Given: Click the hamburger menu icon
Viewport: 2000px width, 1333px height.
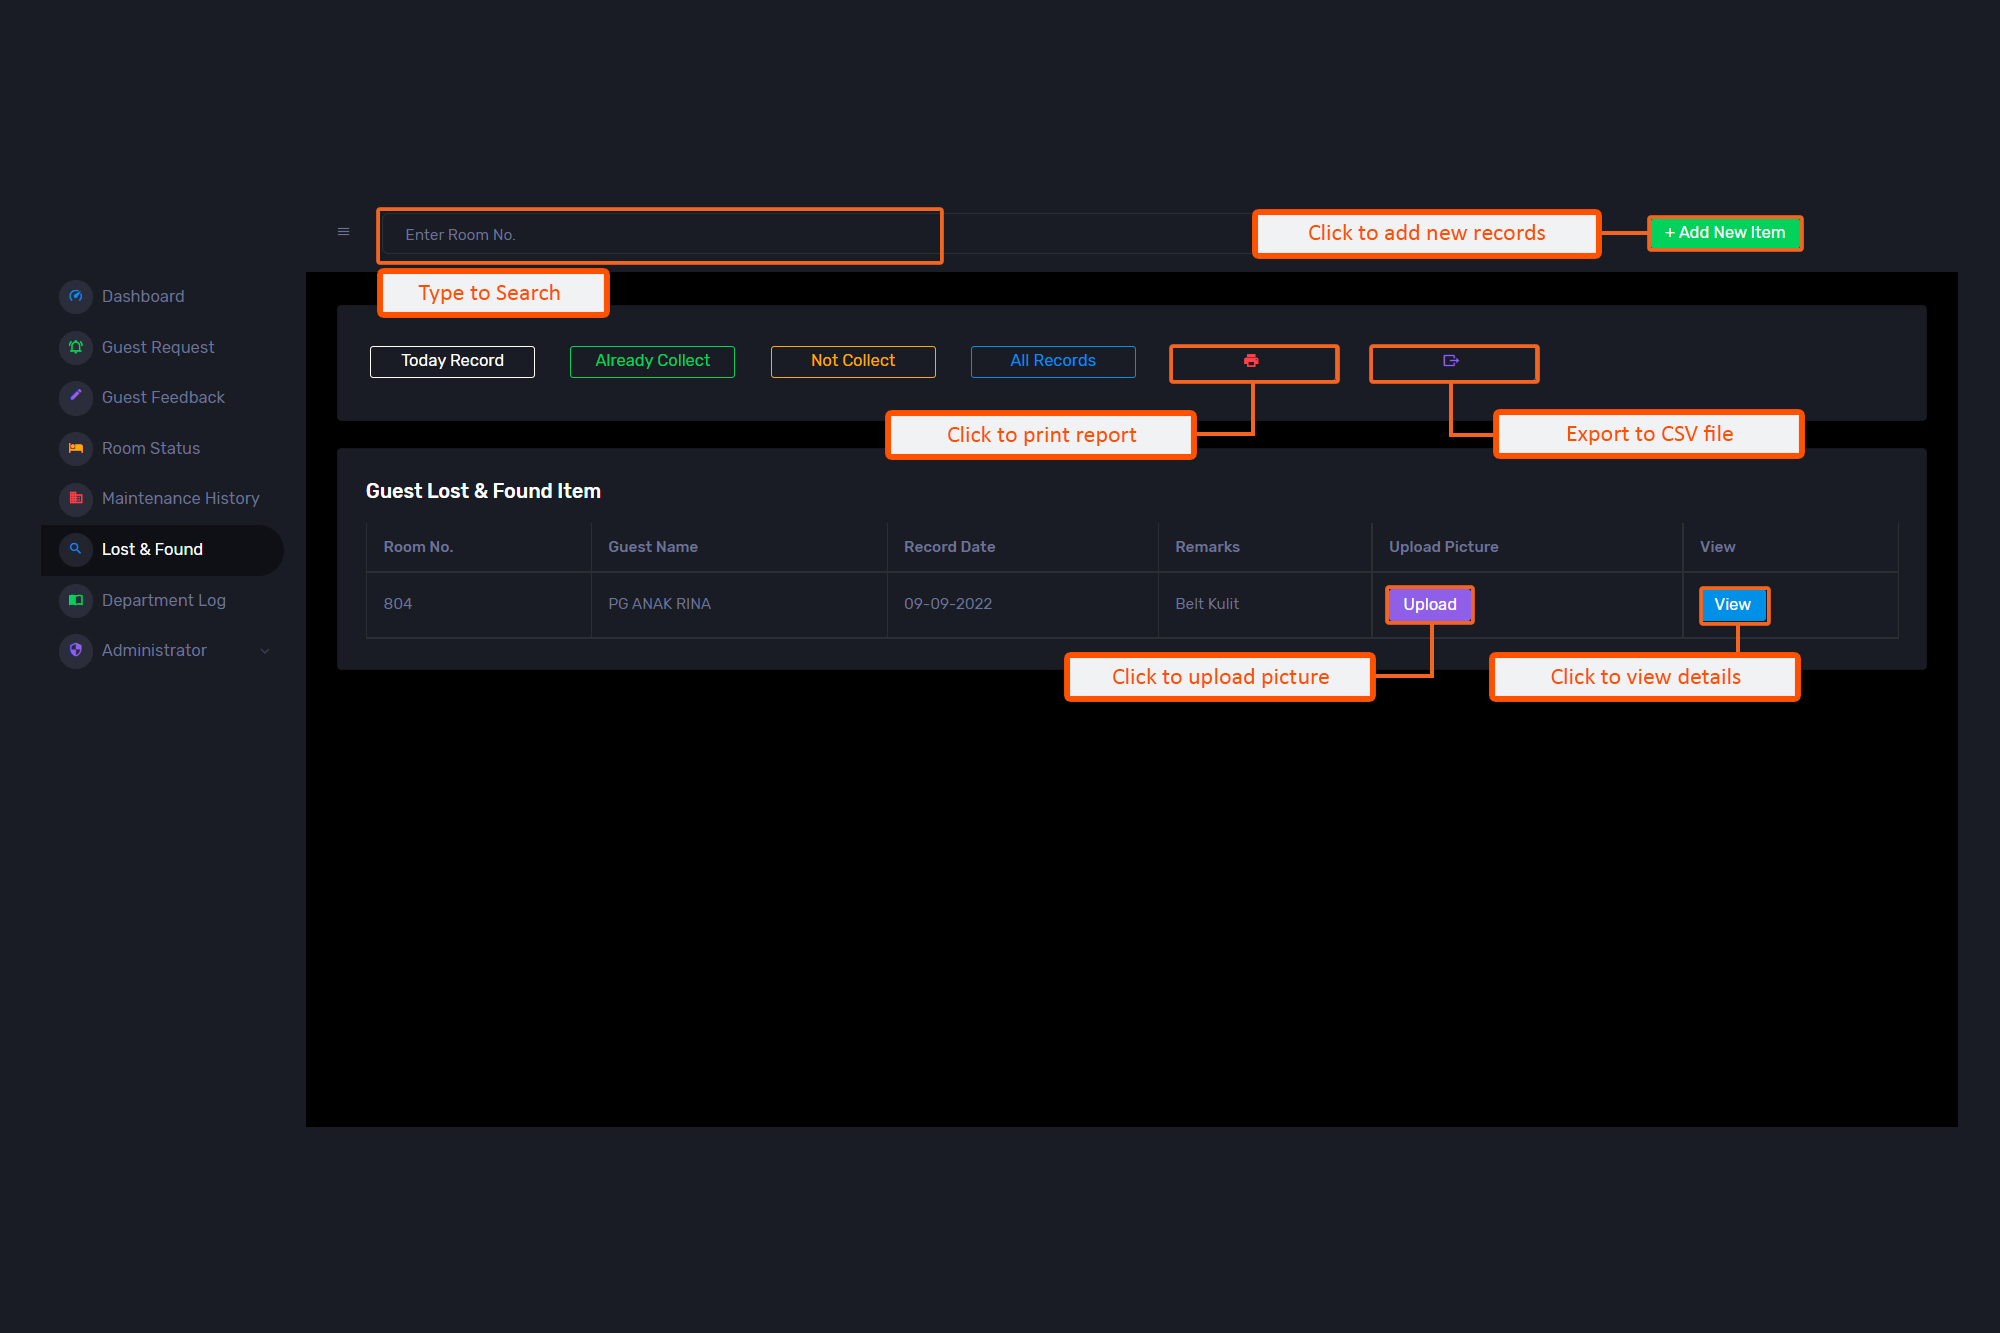Looking at the screenshot, I should 343,232.
